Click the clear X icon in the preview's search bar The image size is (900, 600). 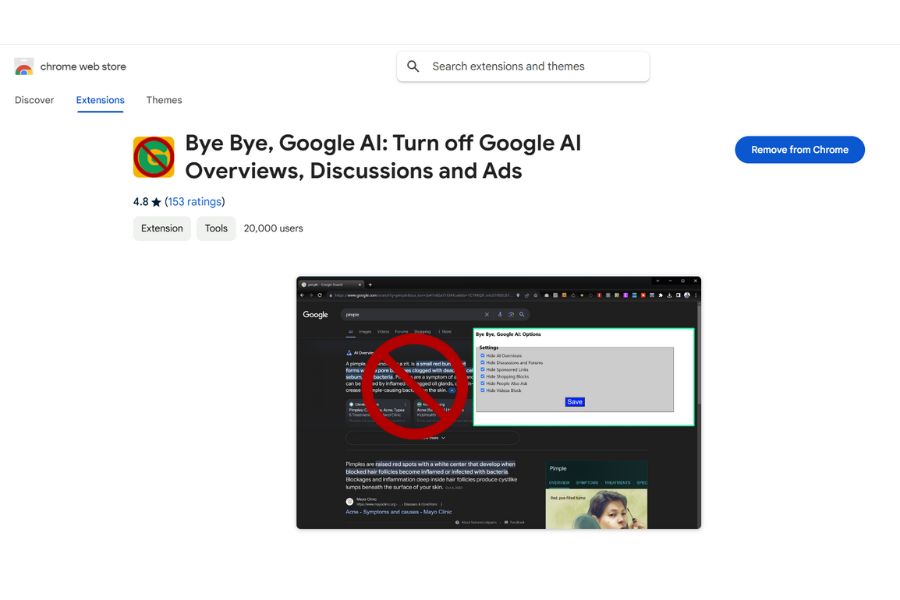pos(487,314)
